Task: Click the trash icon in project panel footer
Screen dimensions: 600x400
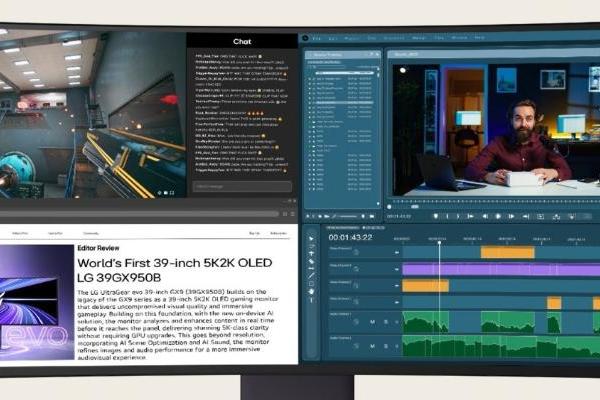Action: (372, 216)
